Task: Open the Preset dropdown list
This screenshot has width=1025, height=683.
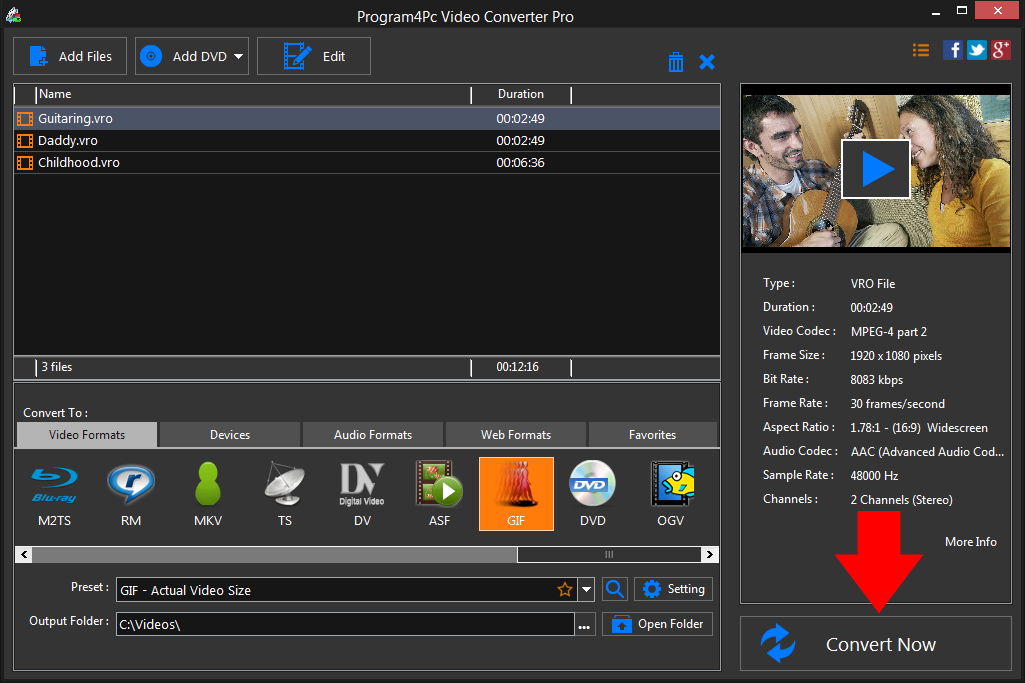Action: (x=587, y=590)
